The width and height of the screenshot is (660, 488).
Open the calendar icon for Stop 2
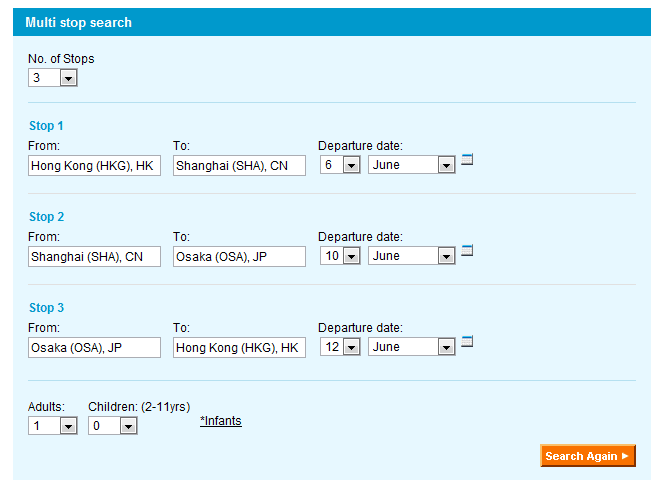467,250
